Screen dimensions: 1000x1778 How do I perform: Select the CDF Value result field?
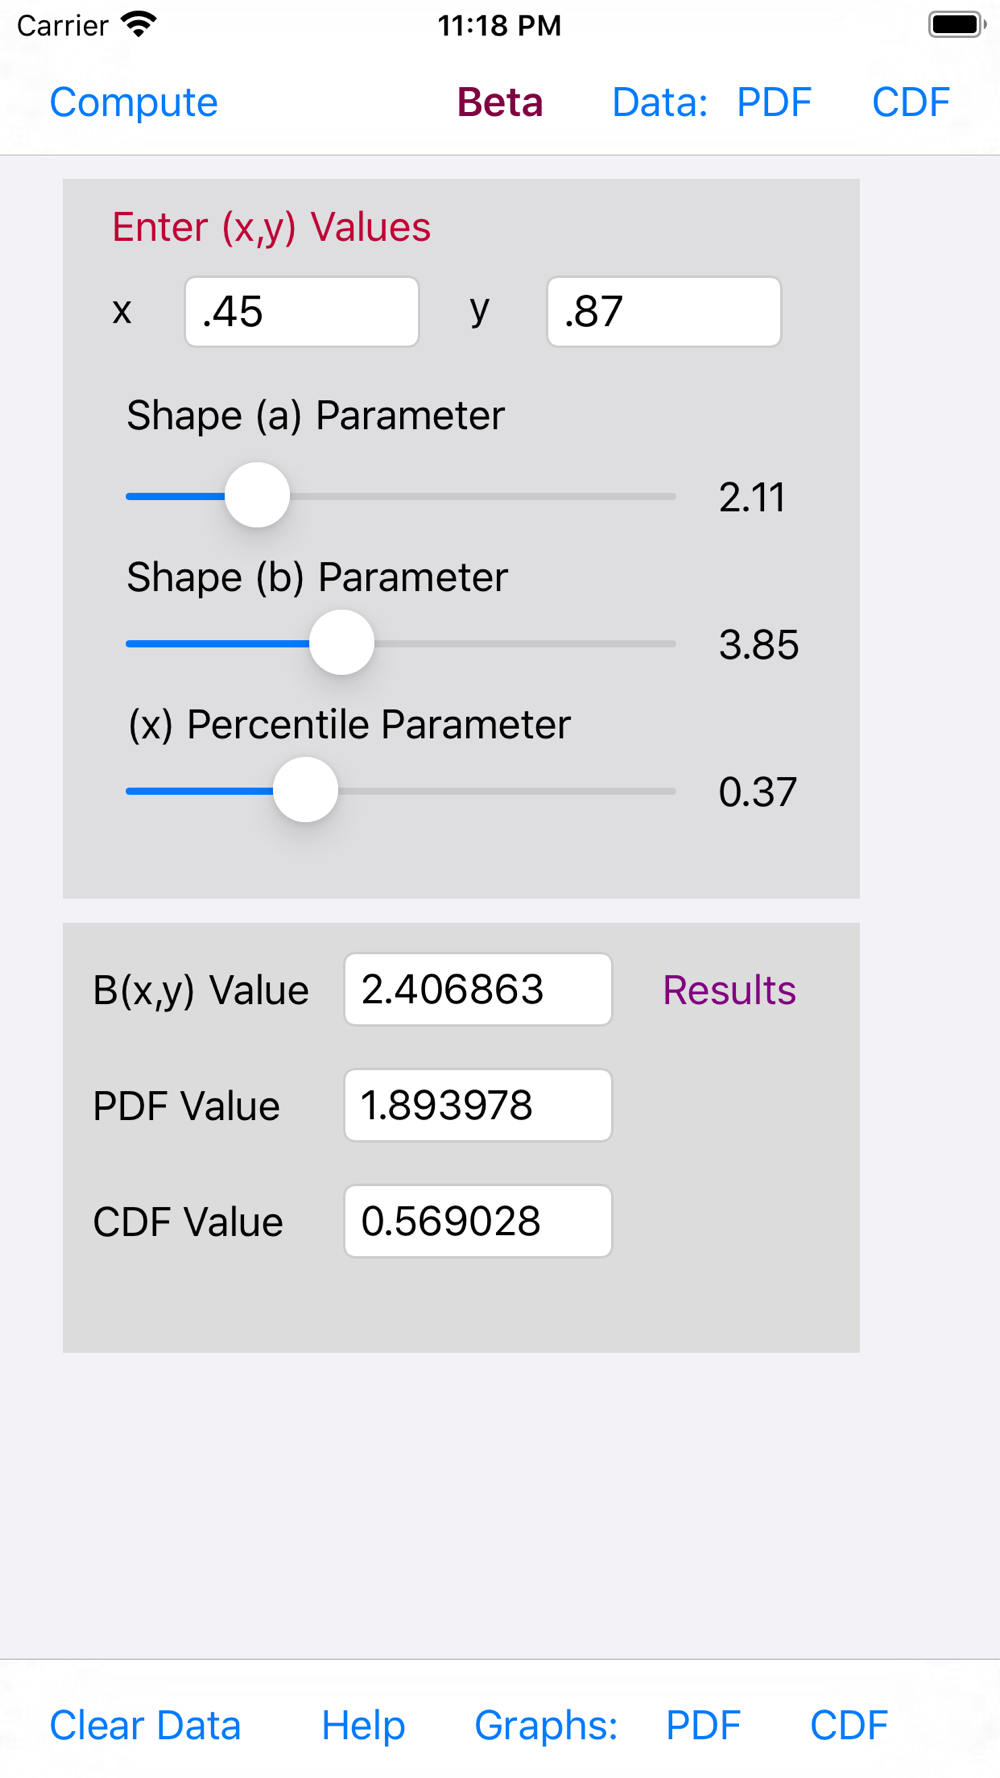(x=478, y=1221)
